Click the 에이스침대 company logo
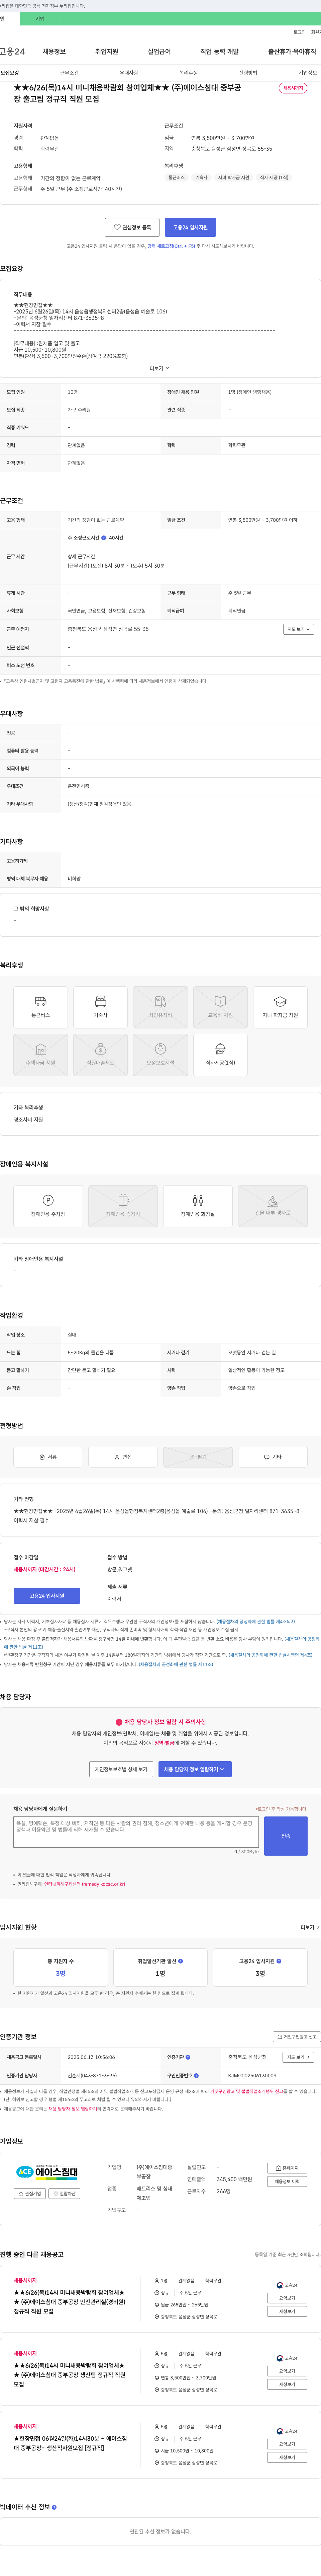Screen dimensions: 321x2576 [x=47, y=2173]
